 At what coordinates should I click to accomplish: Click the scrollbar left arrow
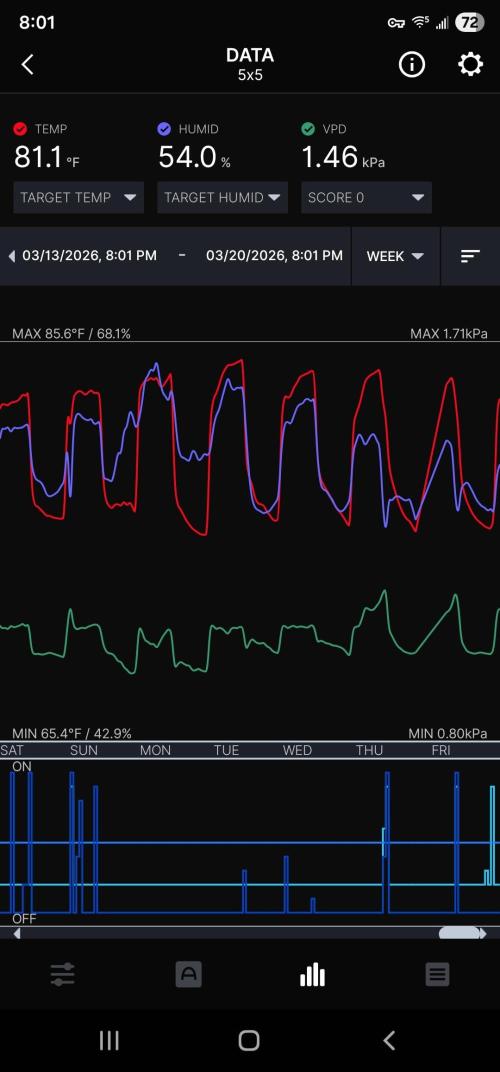click(x=16, y=933)
